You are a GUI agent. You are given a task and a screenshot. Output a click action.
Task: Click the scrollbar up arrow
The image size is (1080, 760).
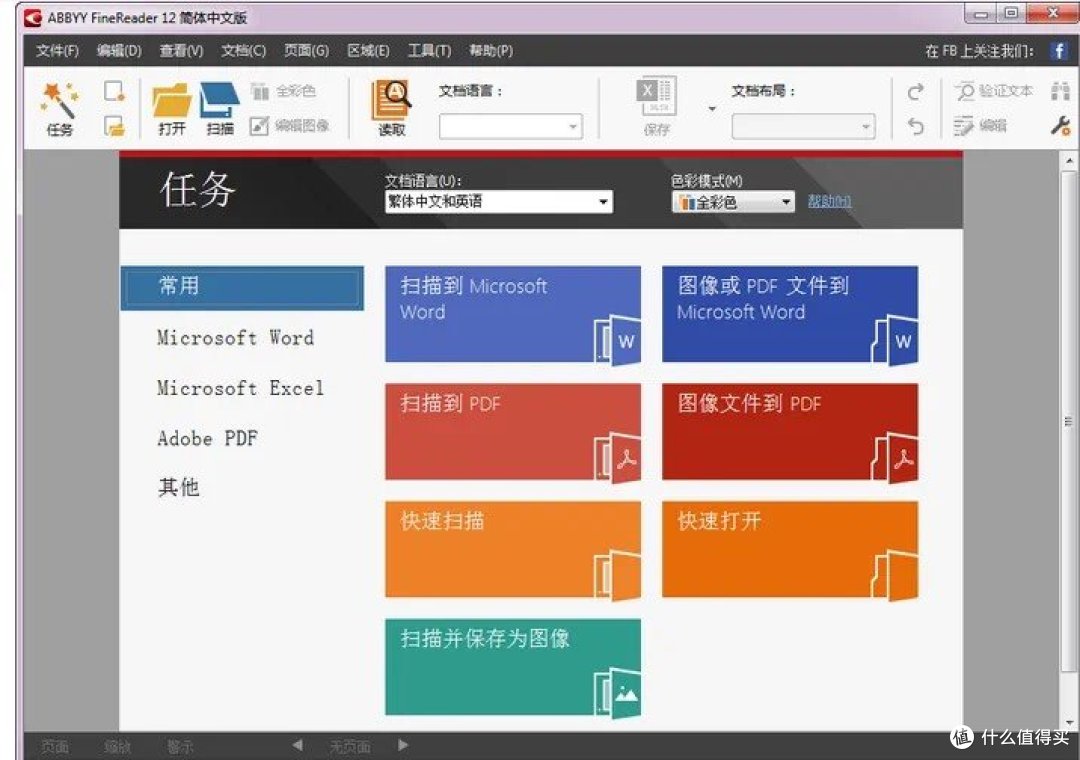(x=1069, y=161)
